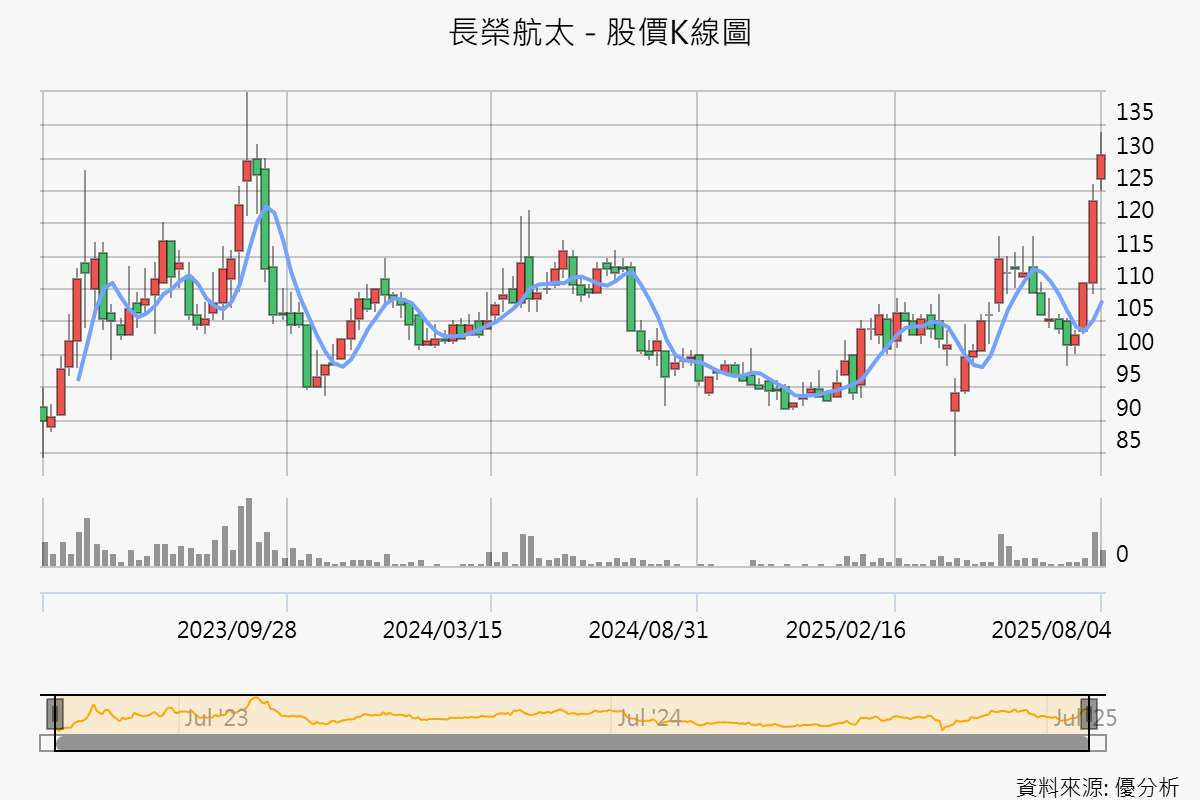Viewport: 1200px width, 800px height.
Task: Click the 135 price axis label
Action: pos(1135,111)
